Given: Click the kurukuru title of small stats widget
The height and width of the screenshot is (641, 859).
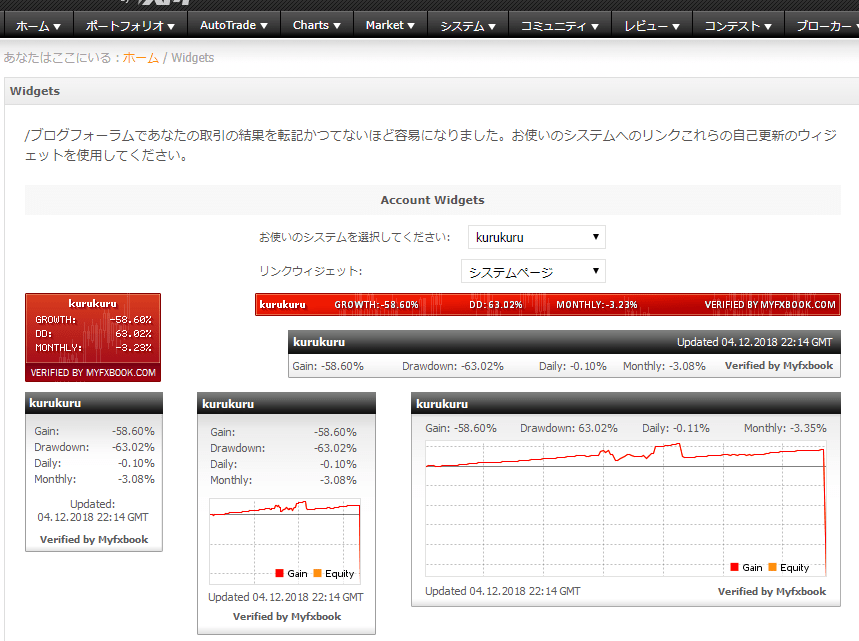Looking at the screenshot, I should (55, 403).
